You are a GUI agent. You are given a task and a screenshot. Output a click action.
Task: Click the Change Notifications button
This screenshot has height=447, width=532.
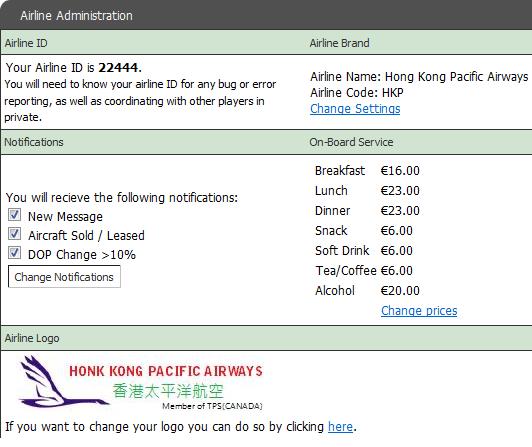tap(64, 277)
